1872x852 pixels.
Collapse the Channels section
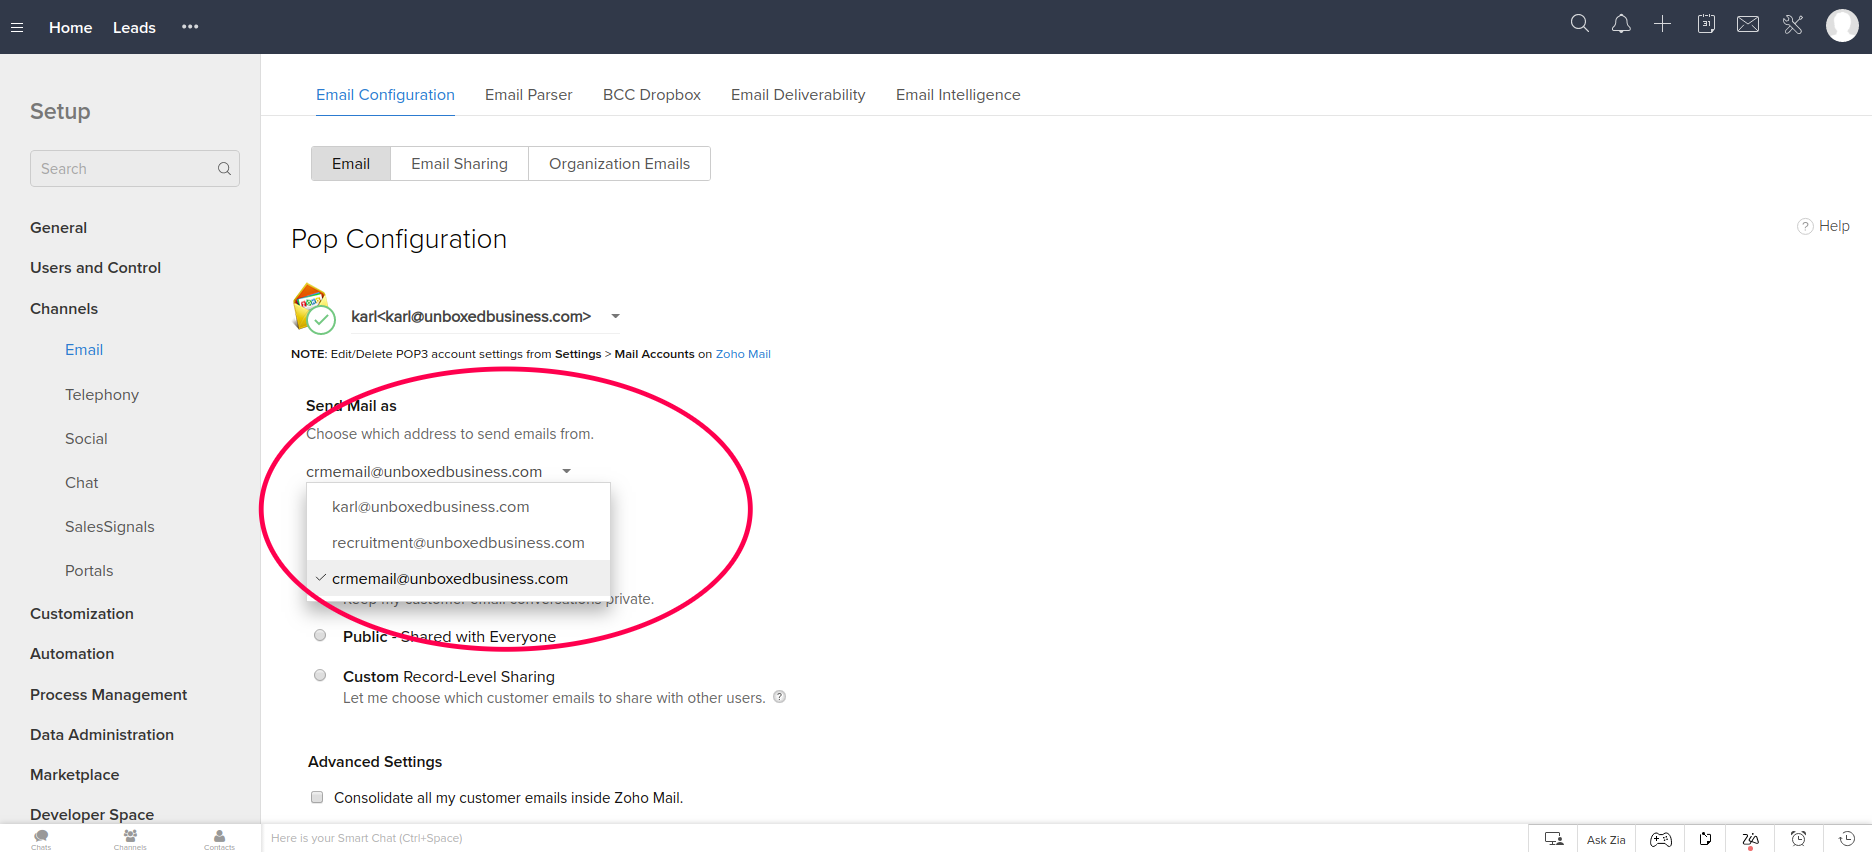[x=64, y=309]
